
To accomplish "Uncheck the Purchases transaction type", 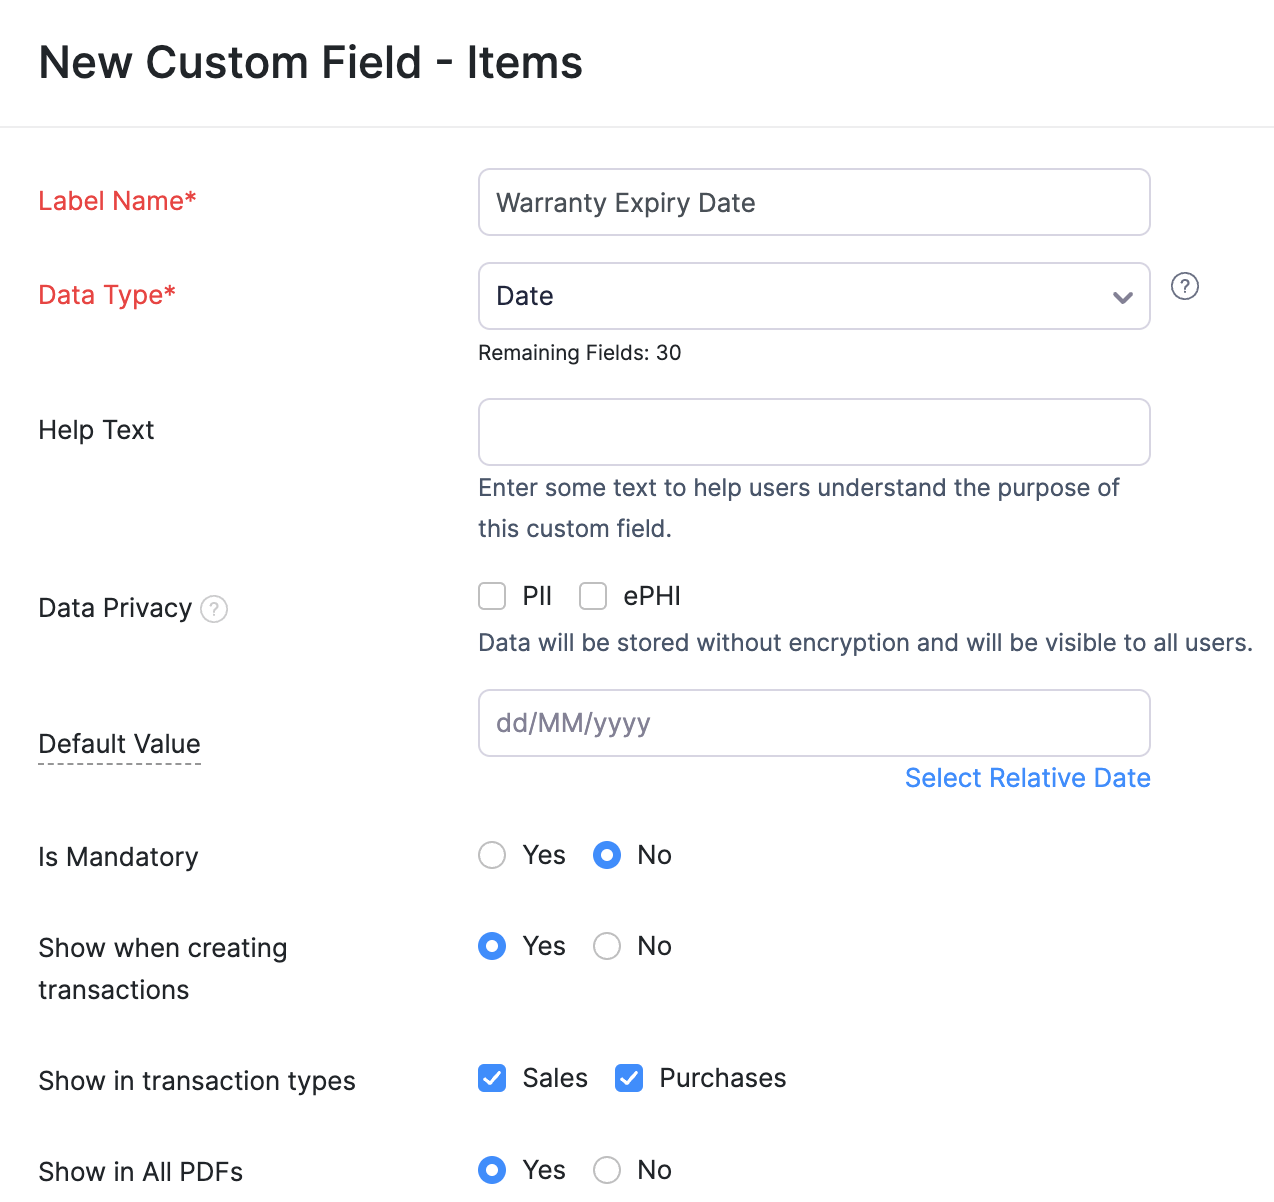I will point(629,1078).
